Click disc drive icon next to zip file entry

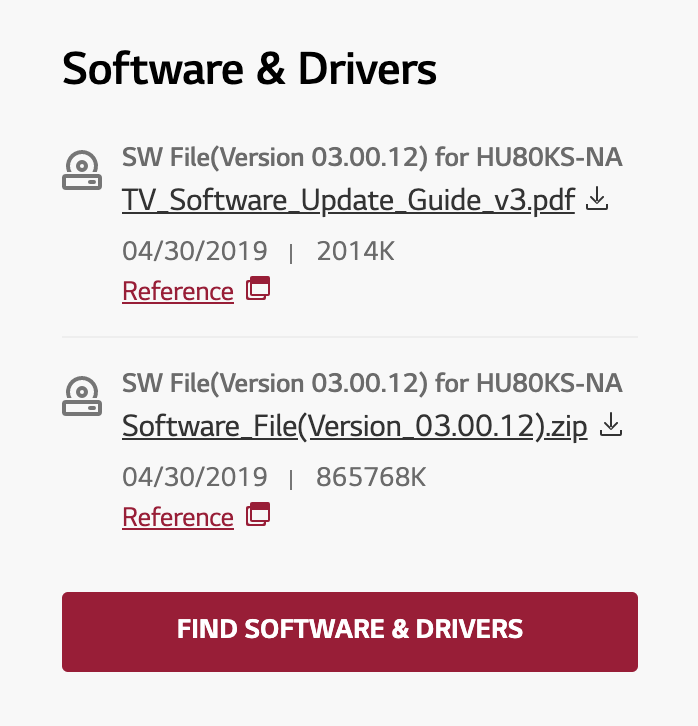coord(82,396)
